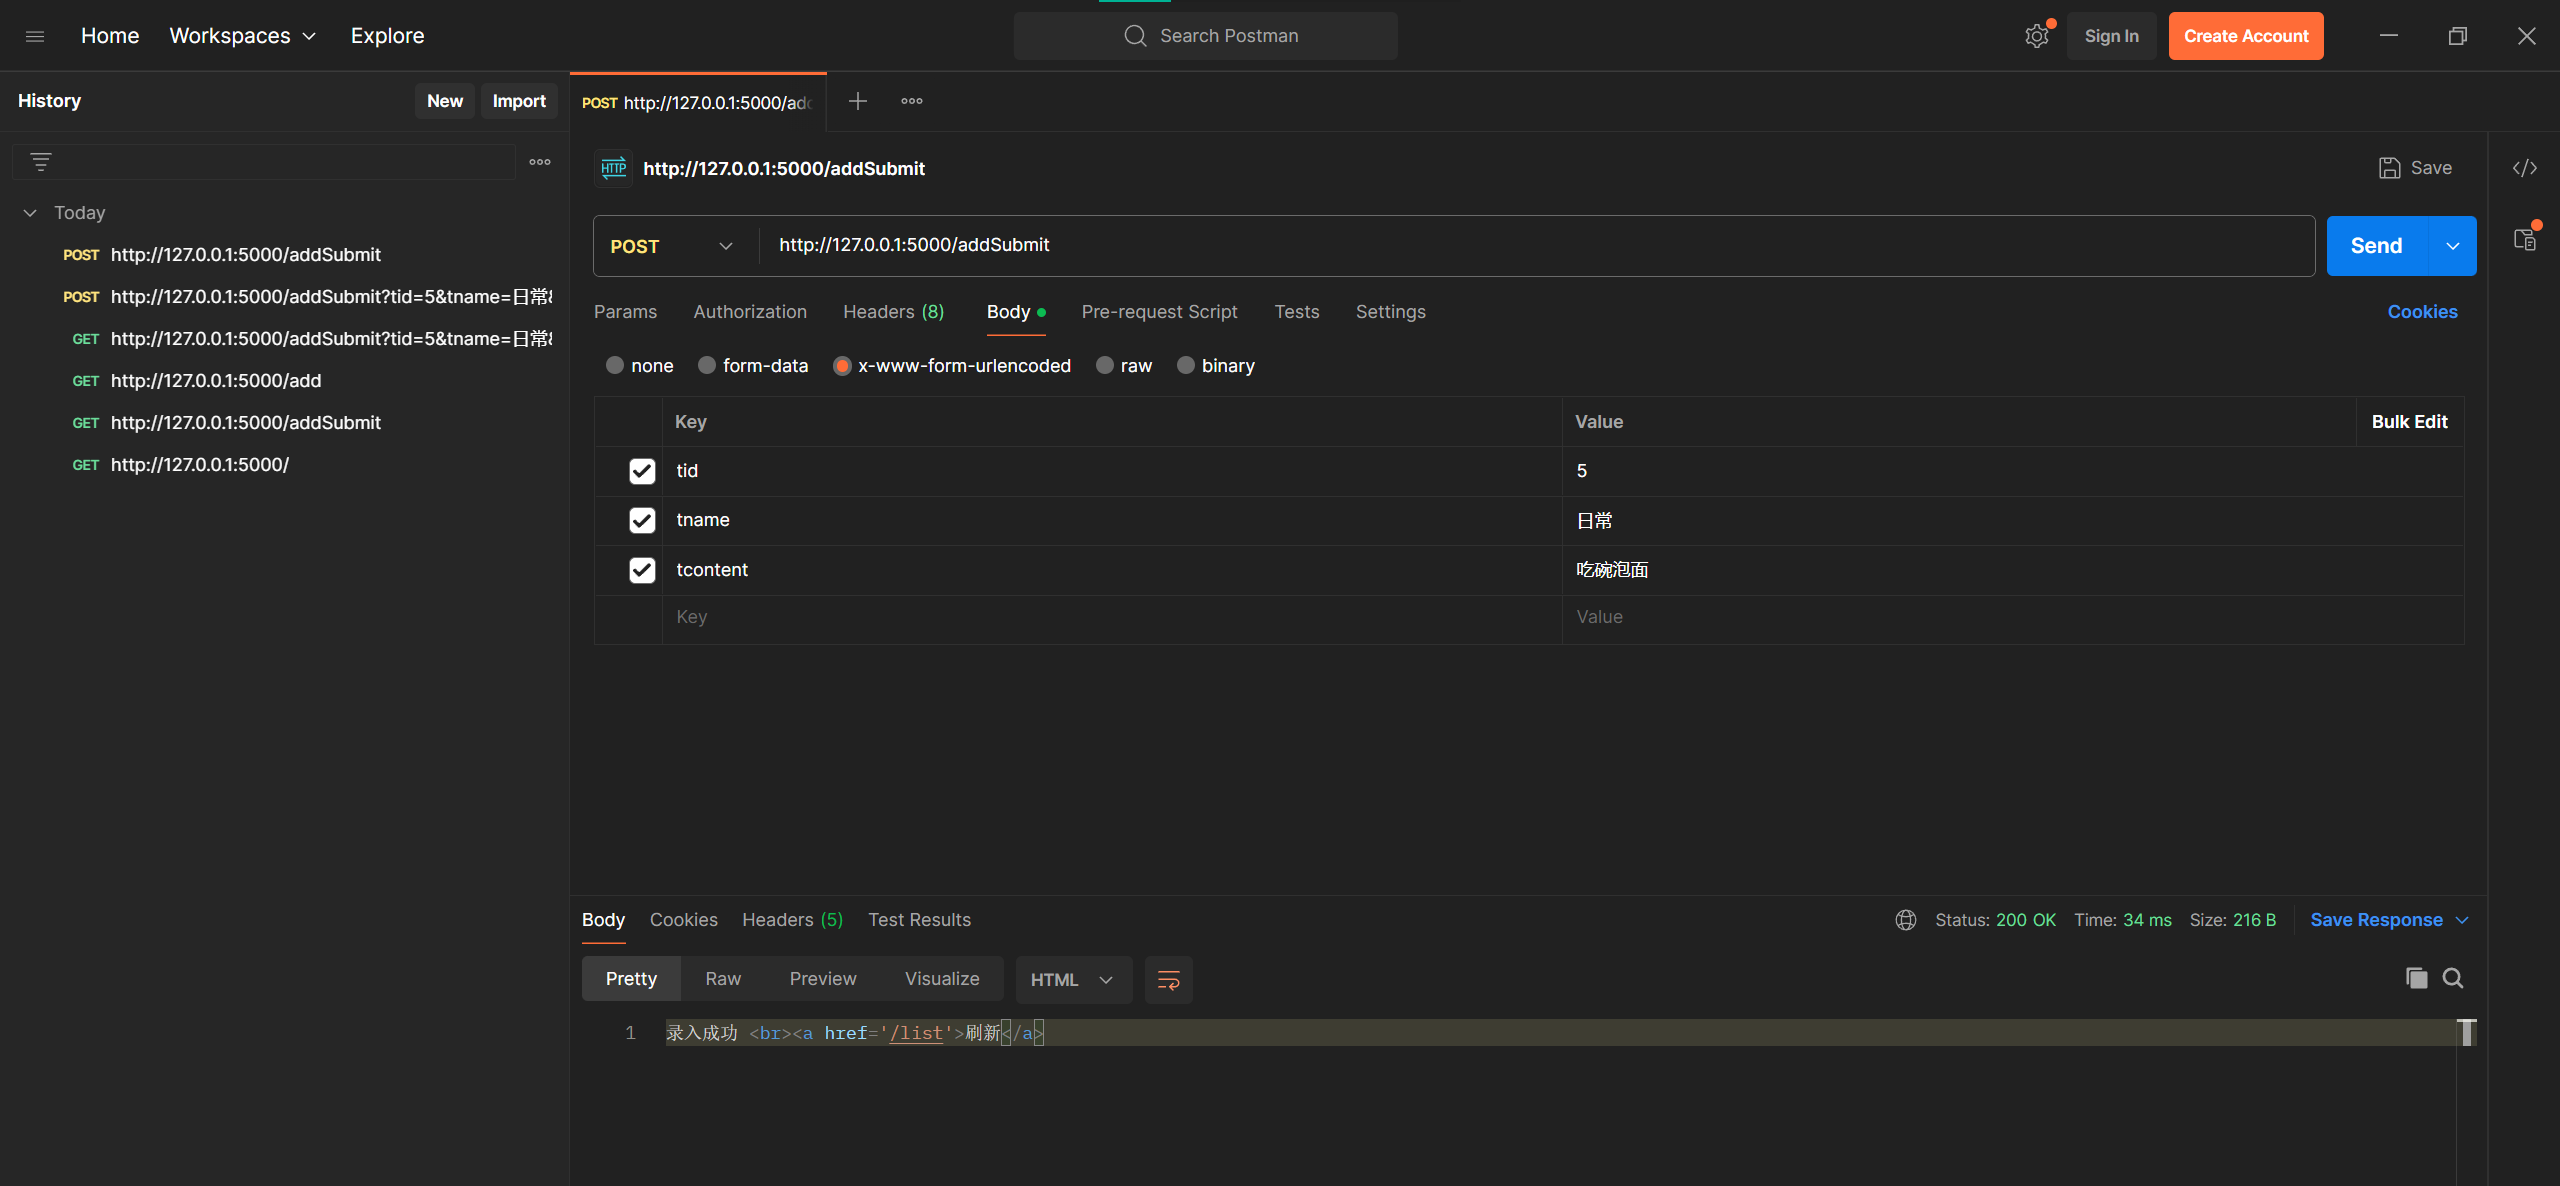Click the Create Account button

click(2246, 36)
